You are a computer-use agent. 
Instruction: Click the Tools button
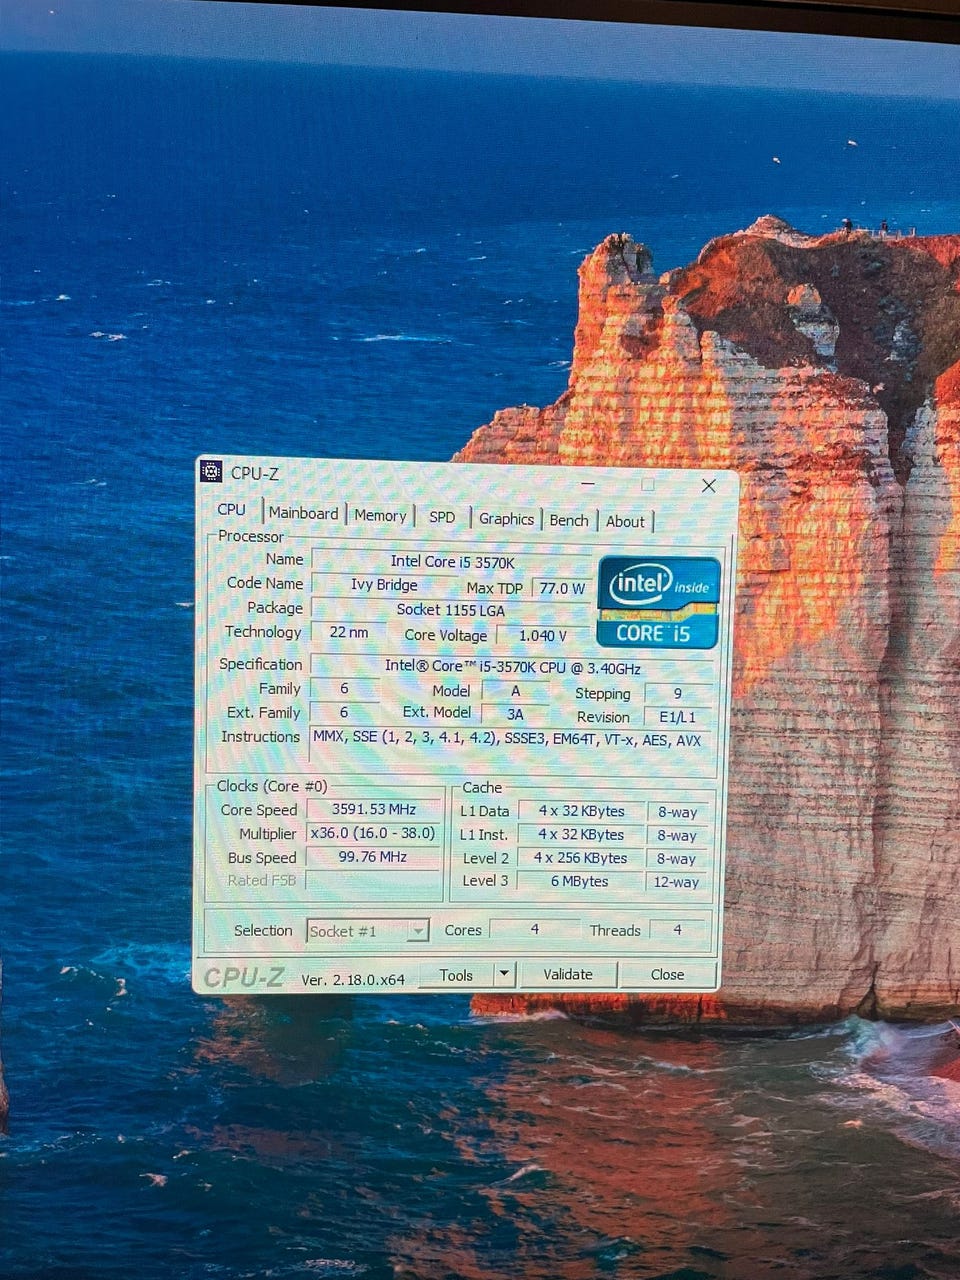coord(456,974)
